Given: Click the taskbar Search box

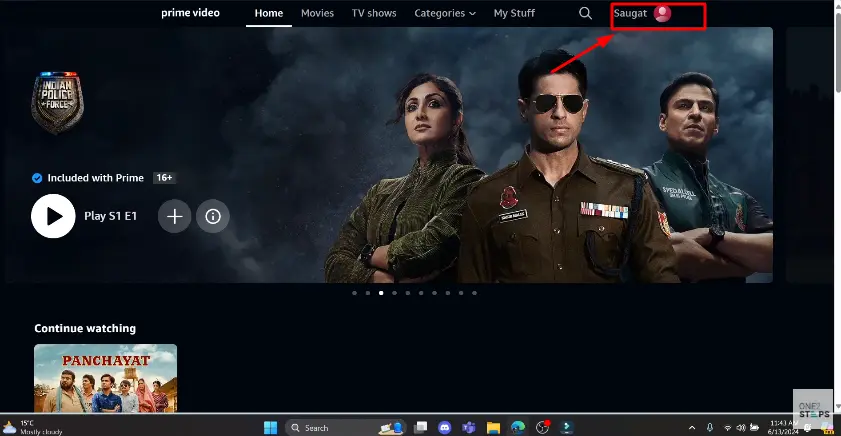Looking at the screenshot, I should [346, 427].
